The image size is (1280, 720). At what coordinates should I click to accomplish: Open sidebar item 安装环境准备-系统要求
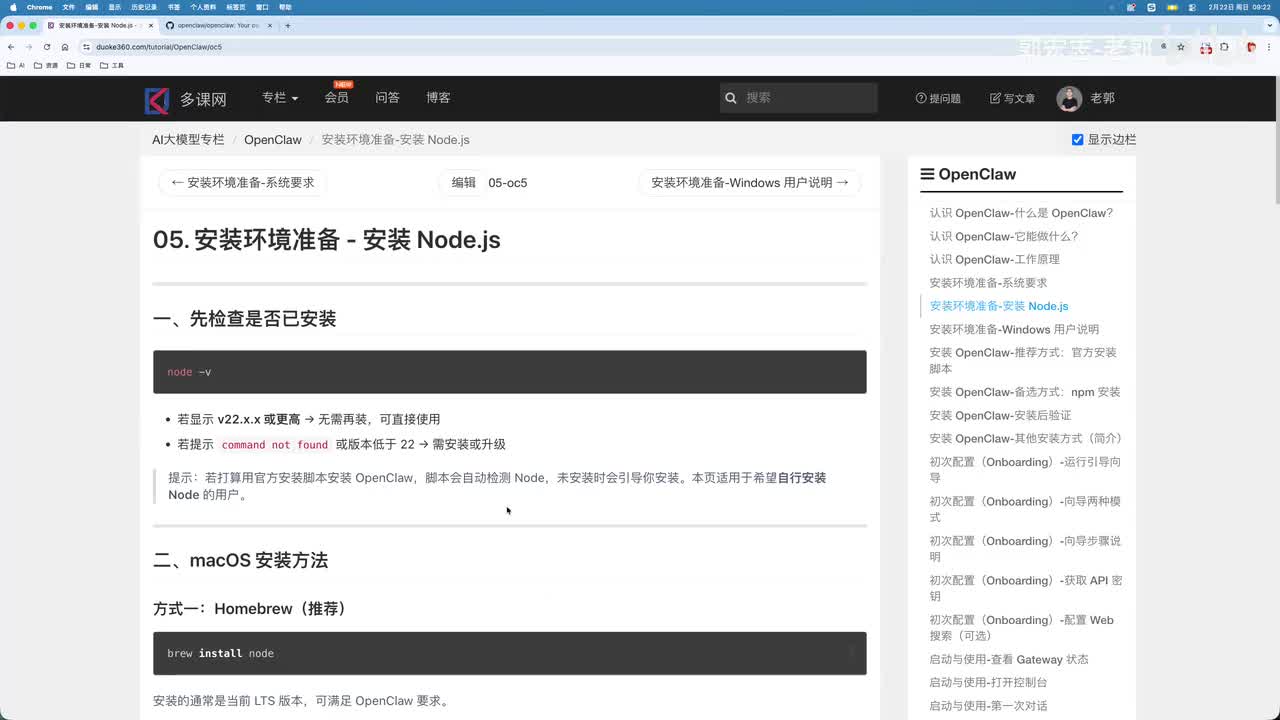(x=988, y=283)
